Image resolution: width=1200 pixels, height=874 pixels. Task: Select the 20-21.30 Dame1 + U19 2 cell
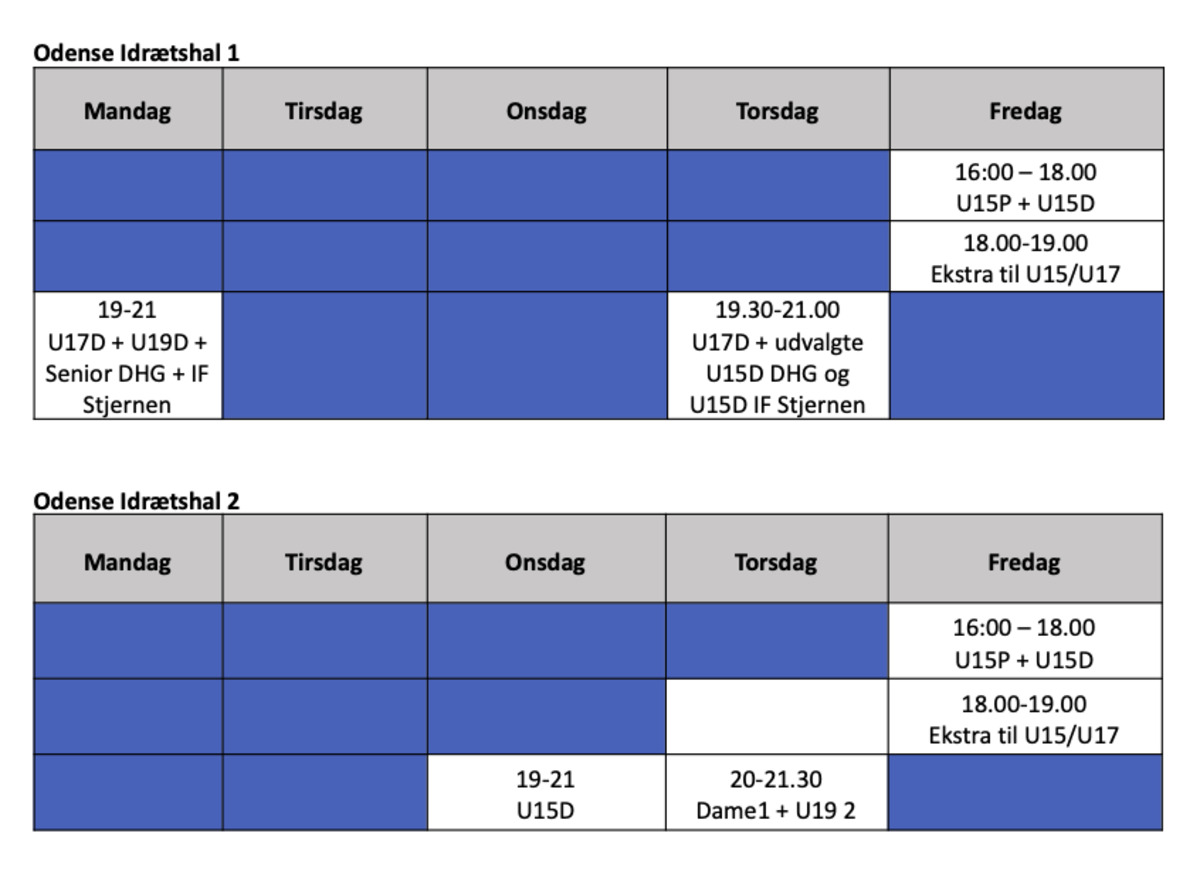coord(777,793)
